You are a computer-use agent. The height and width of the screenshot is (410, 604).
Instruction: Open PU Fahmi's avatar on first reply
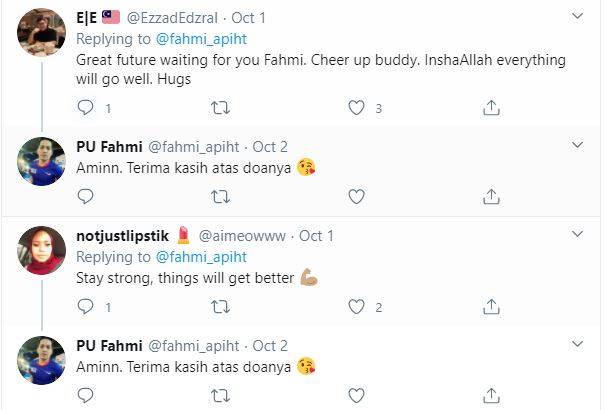point(41,161)
